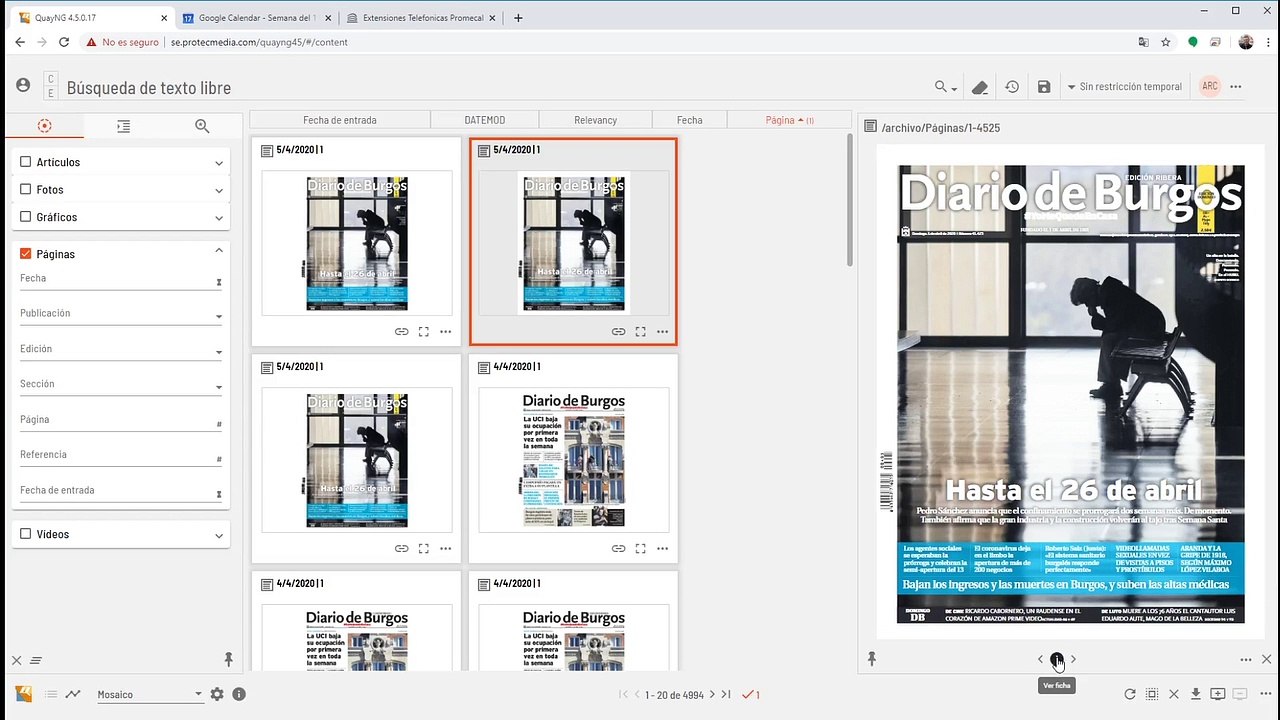Viewport: 1280px width, 720px height.
Task: Reload the browser page
Action: (x=64, y=42)
